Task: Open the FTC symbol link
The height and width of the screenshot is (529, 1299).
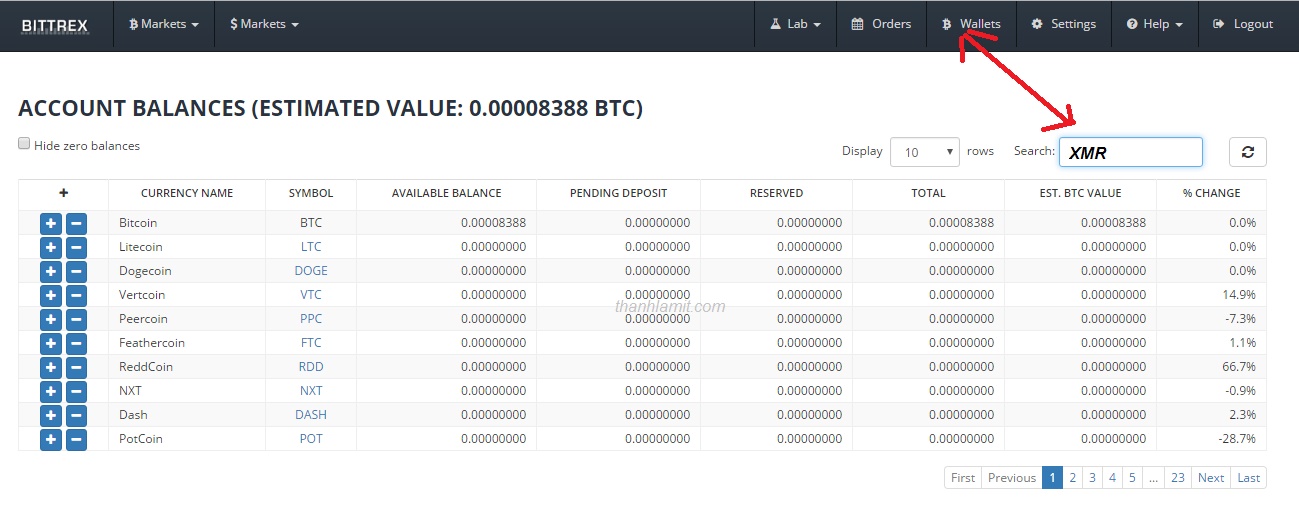Action: [311, 343]
